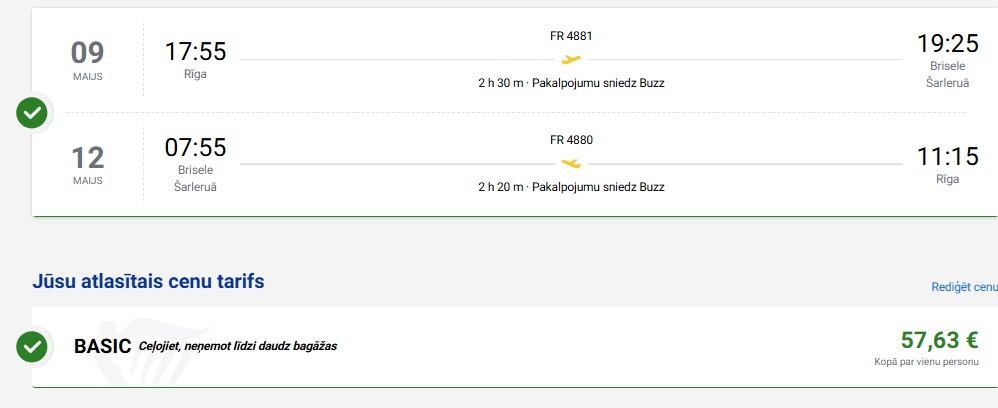The height and width of the screenshot is (408, 998).
Task: Click the green checkmark beside BASIC fare
Action: pyautogui.click(x=32, y=347)
